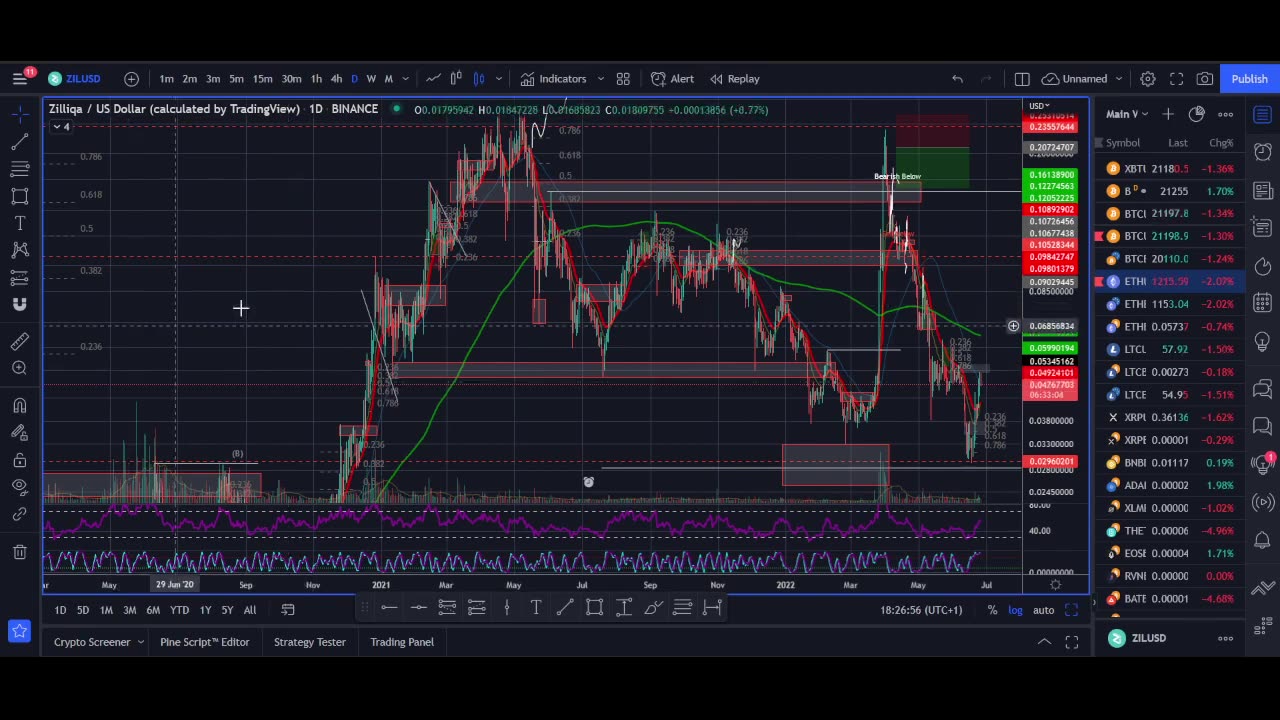Select the 1m timeframe
The height and width of the screenshot is (720, 1280).
coord(166,79)
